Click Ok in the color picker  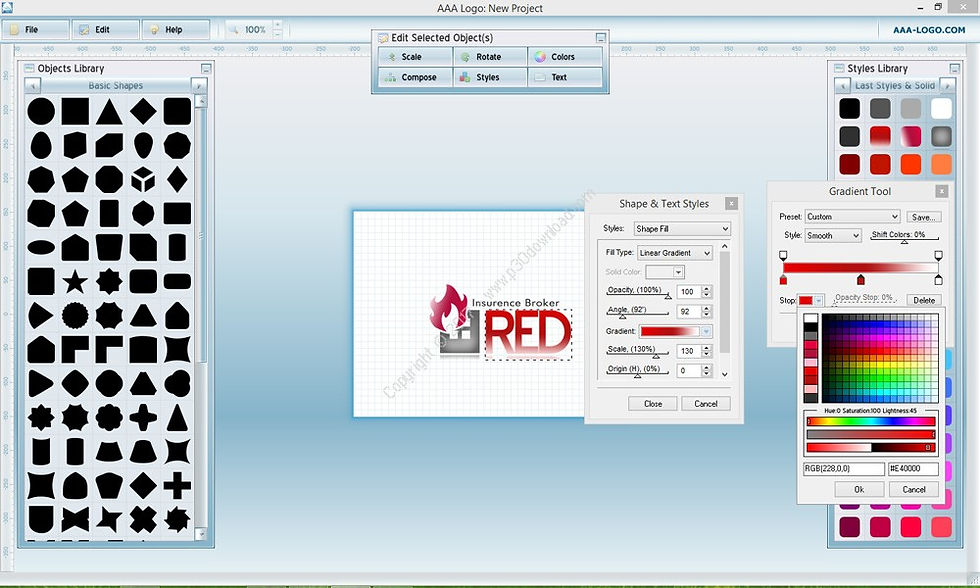pos(859,489)
